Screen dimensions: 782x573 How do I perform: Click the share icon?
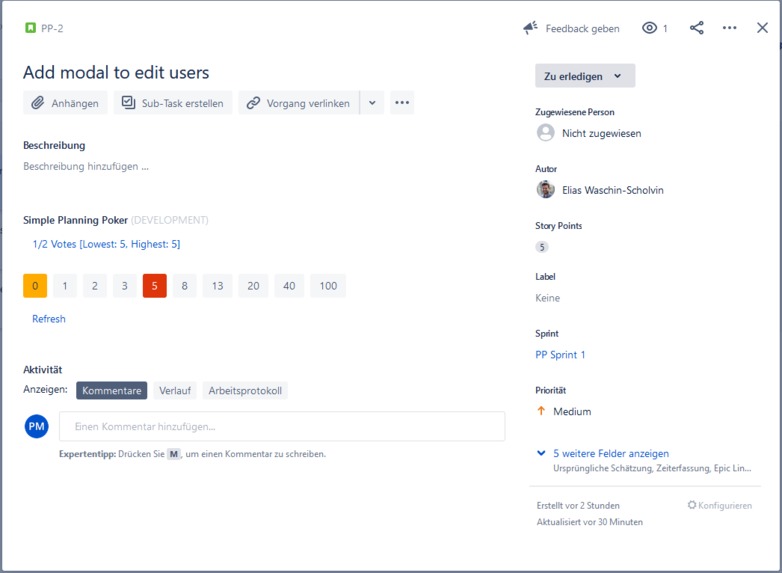coord(697,28)
